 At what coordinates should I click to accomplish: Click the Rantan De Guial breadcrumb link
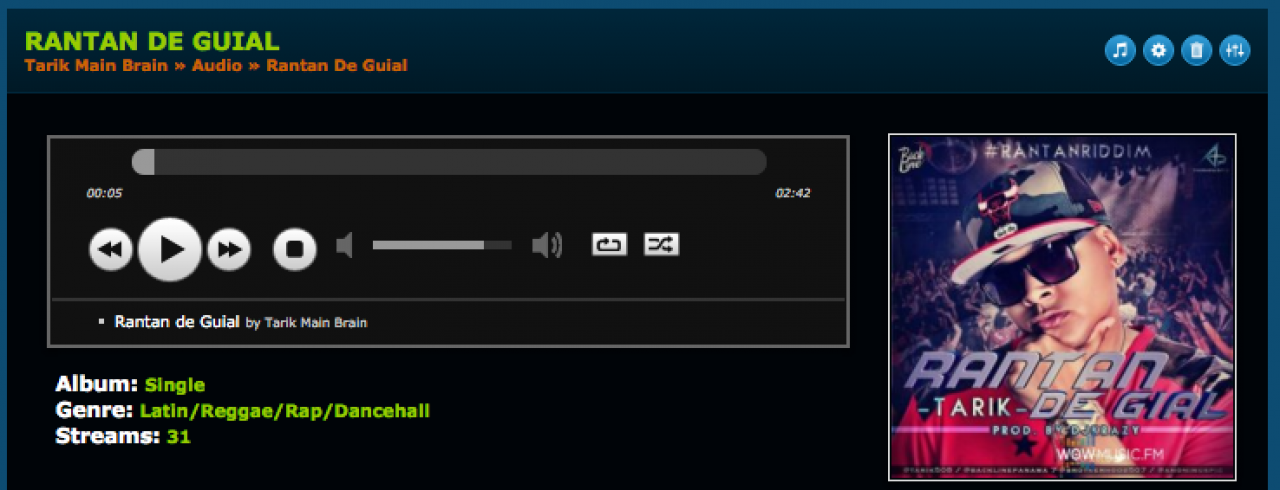[337, 66]
